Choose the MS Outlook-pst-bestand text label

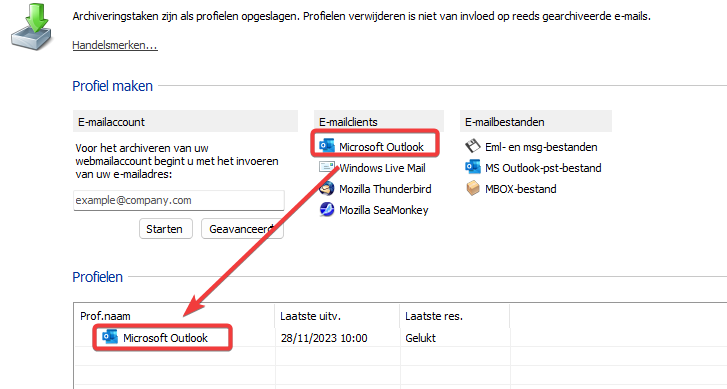[543, 168]
